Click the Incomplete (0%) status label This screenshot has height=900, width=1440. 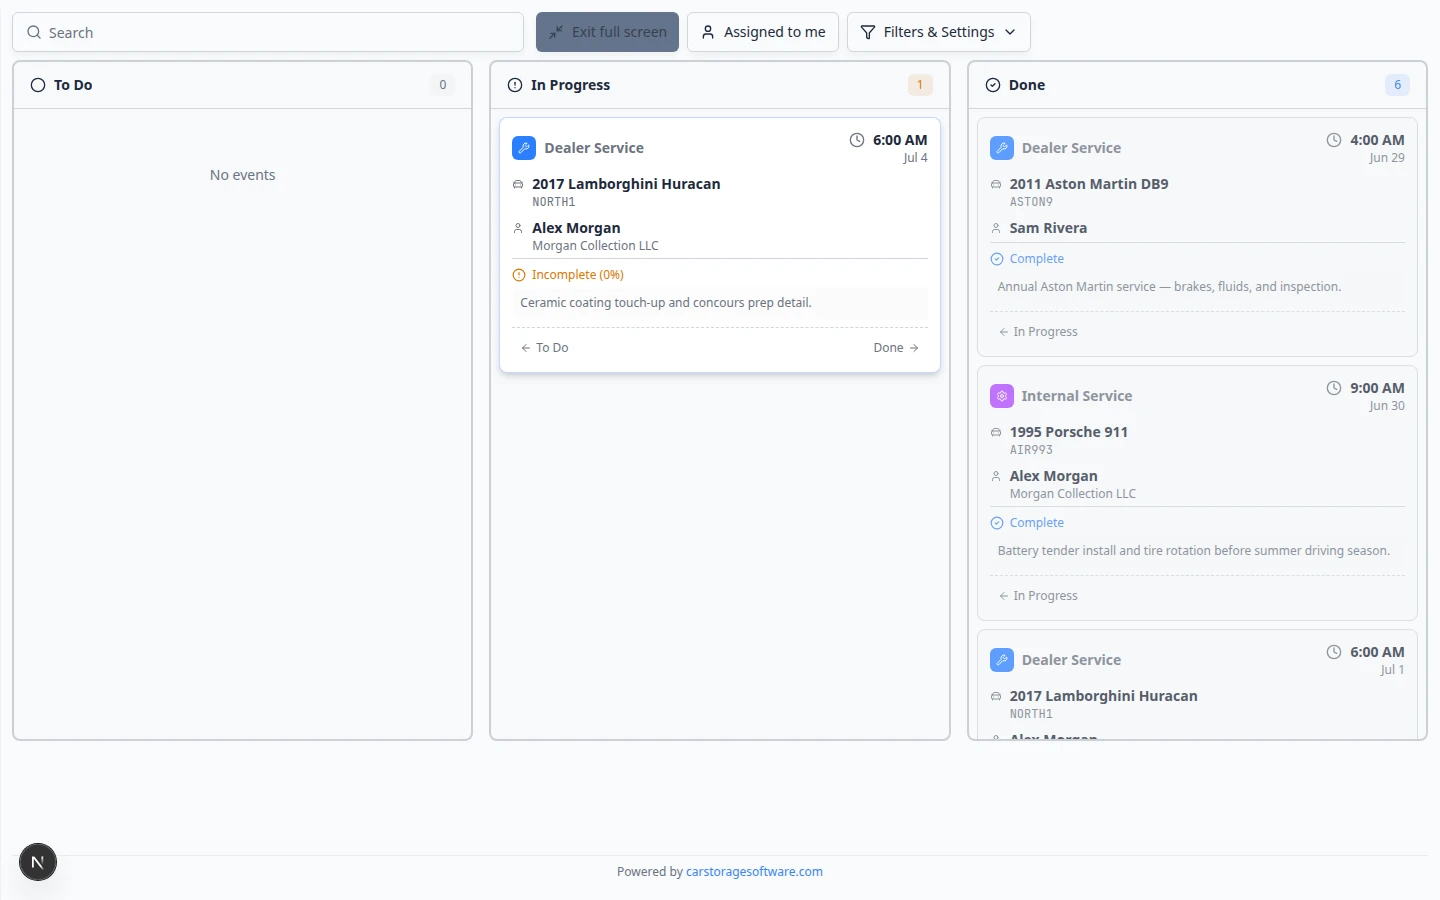coord(578,275)
